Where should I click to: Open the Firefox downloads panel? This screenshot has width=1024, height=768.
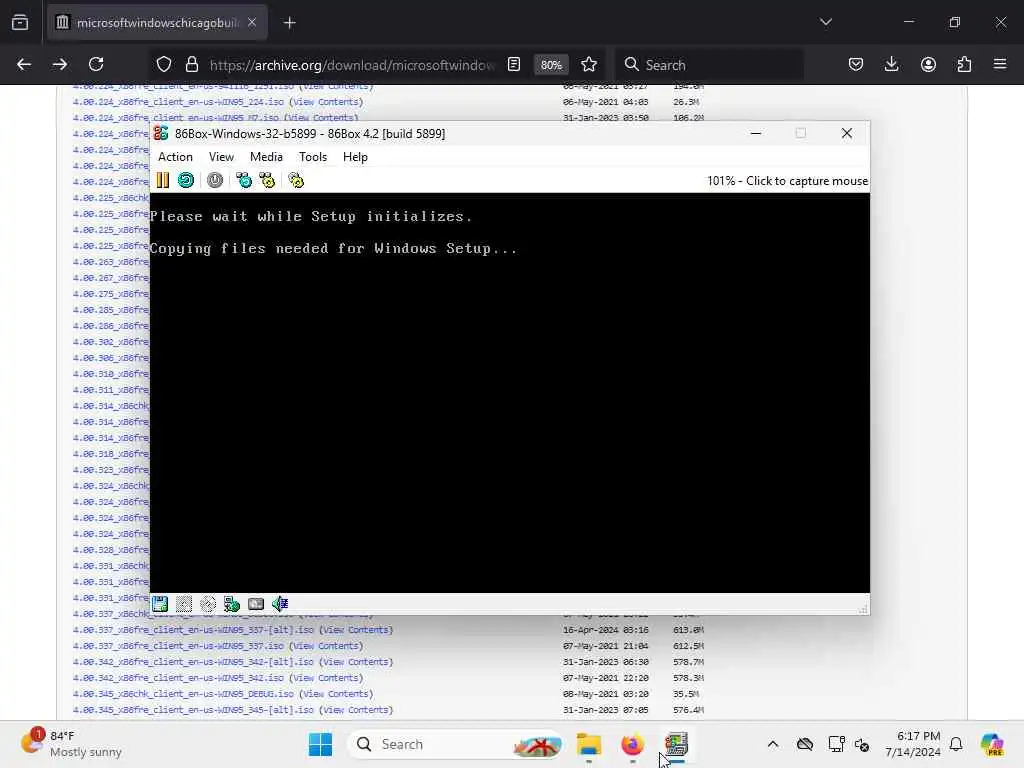pos(891,64)
